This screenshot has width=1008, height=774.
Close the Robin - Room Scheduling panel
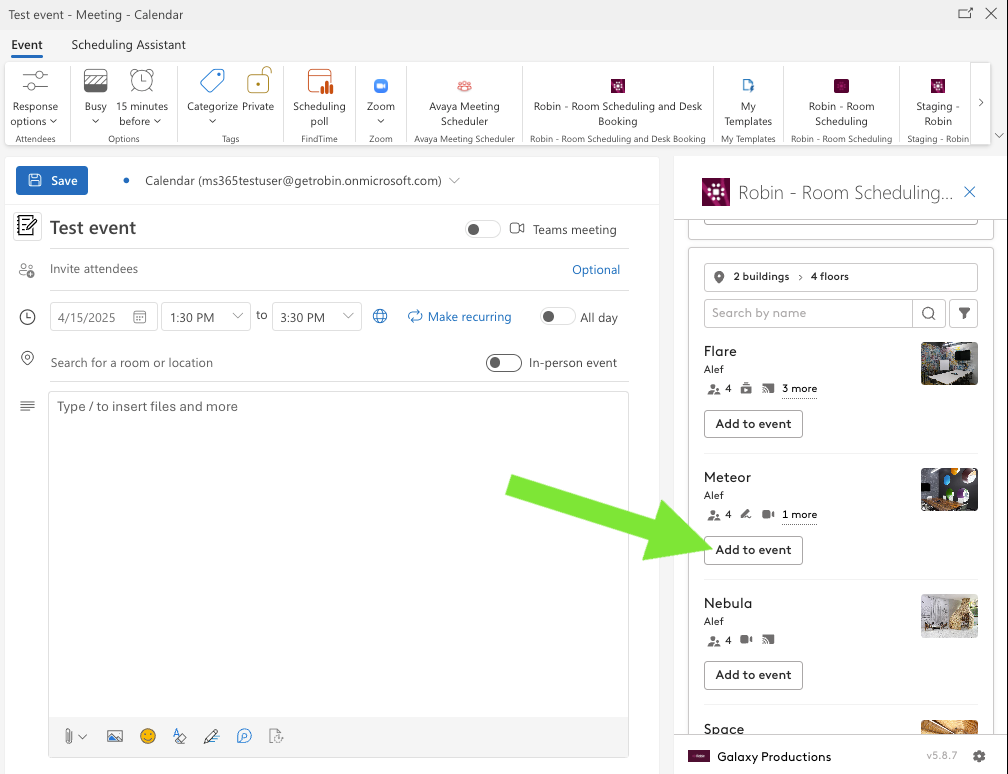pos(969,192)
